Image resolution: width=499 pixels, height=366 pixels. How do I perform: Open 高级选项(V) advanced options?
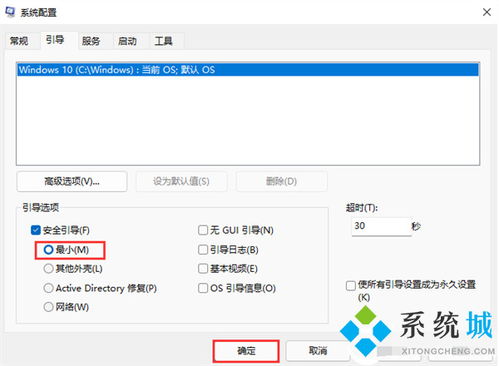click(72, 181)
